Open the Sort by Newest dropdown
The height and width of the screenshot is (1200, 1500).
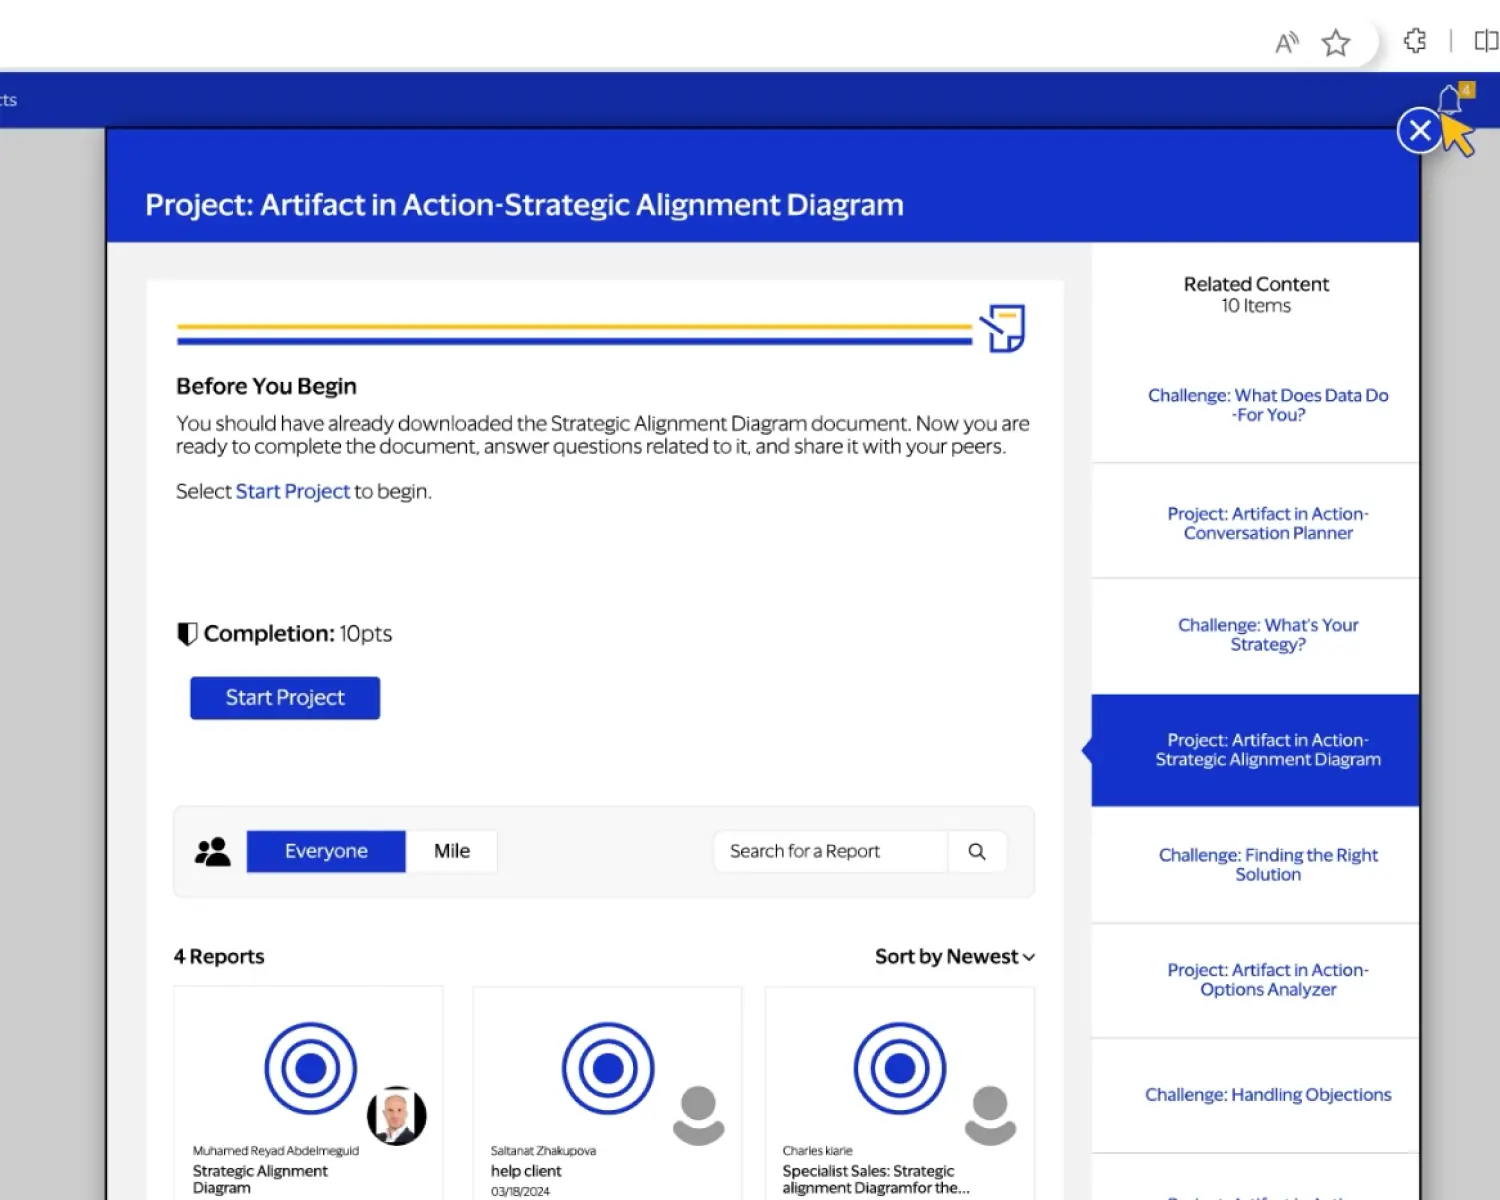click(955, 957)
